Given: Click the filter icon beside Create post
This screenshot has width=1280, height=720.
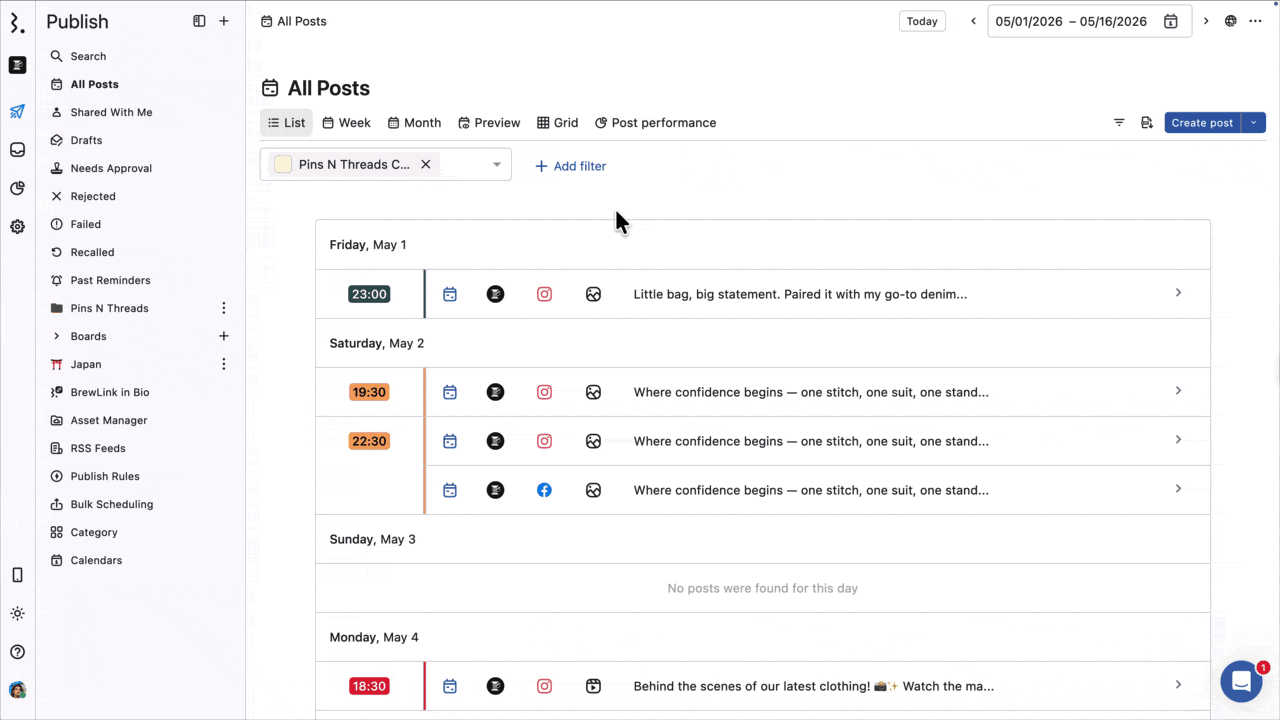Looking at the screenshot, I should pyautogui.click(x=1119, y=123).
